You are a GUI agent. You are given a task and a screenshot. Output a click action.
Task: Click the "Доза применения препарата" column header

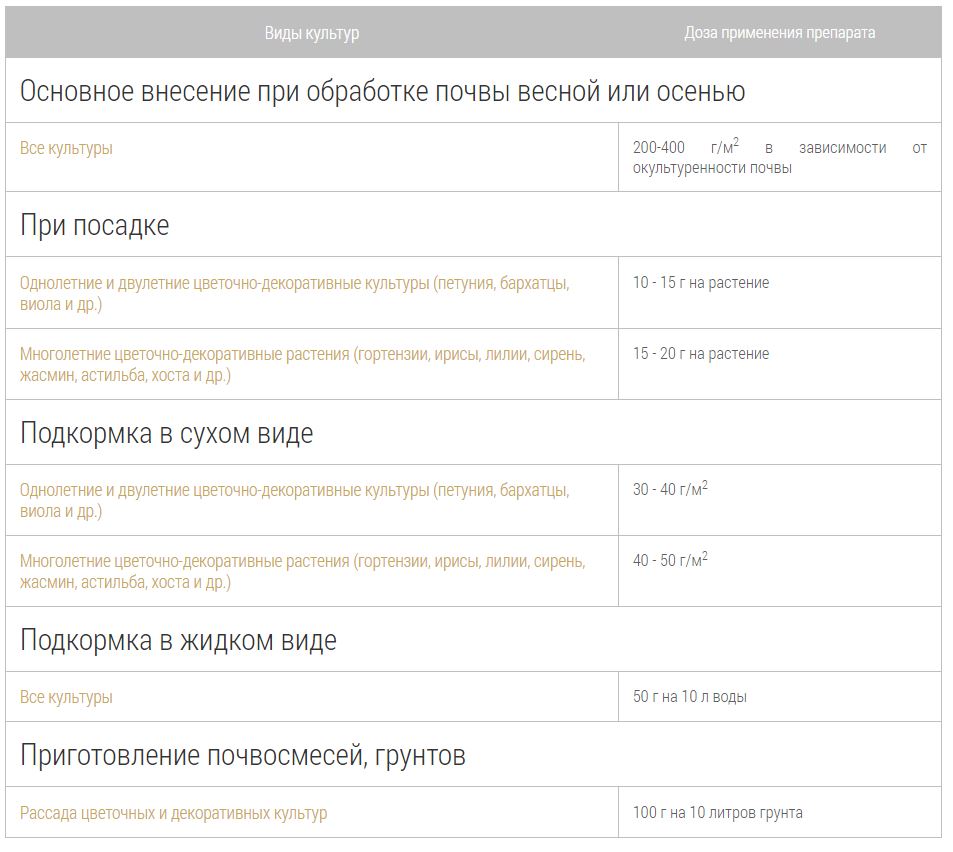click(x=779, y=33)
